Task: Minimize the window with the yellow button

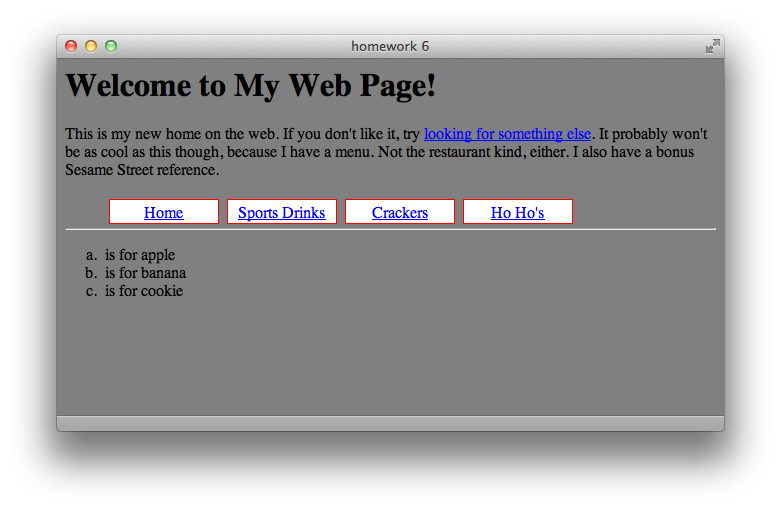Action: 91,46
